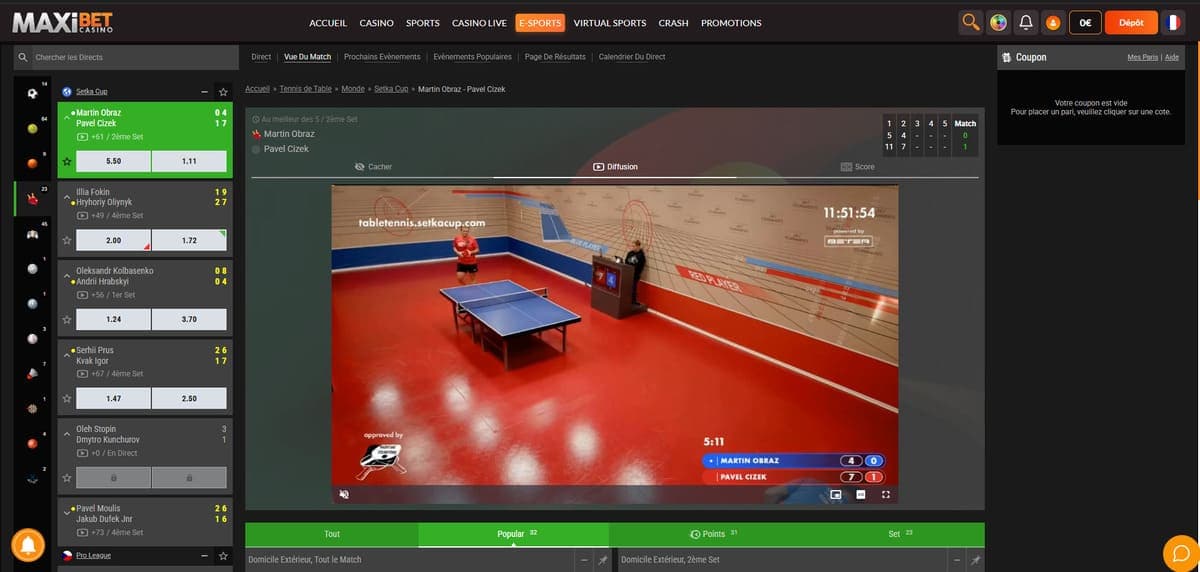1200x572 pixels.
Task: Enter fullscreen on the video player
Action: click(x=886, y=494)
